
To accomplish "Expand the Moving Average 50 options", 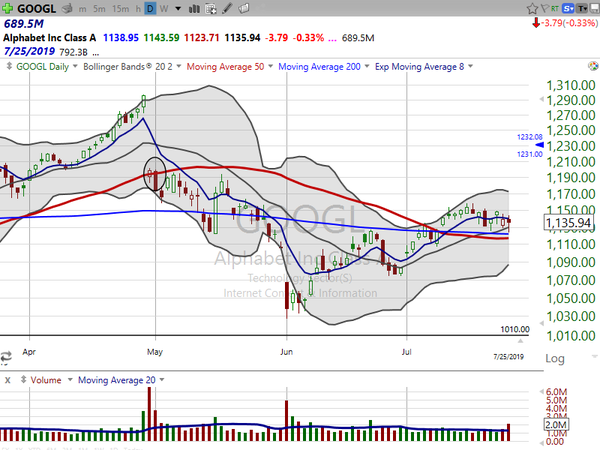I will tap(226, 67).
